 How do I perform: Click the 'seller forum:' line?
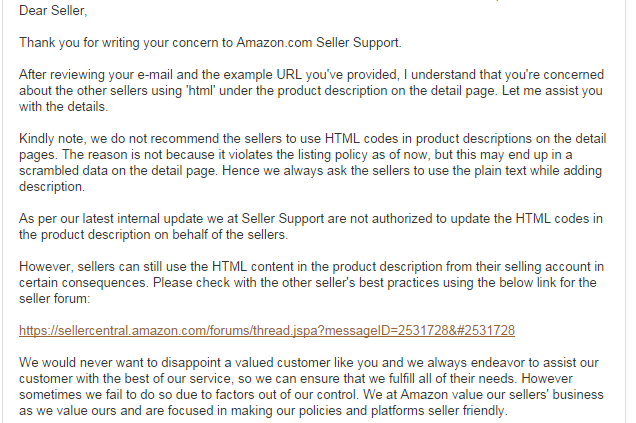54,298
